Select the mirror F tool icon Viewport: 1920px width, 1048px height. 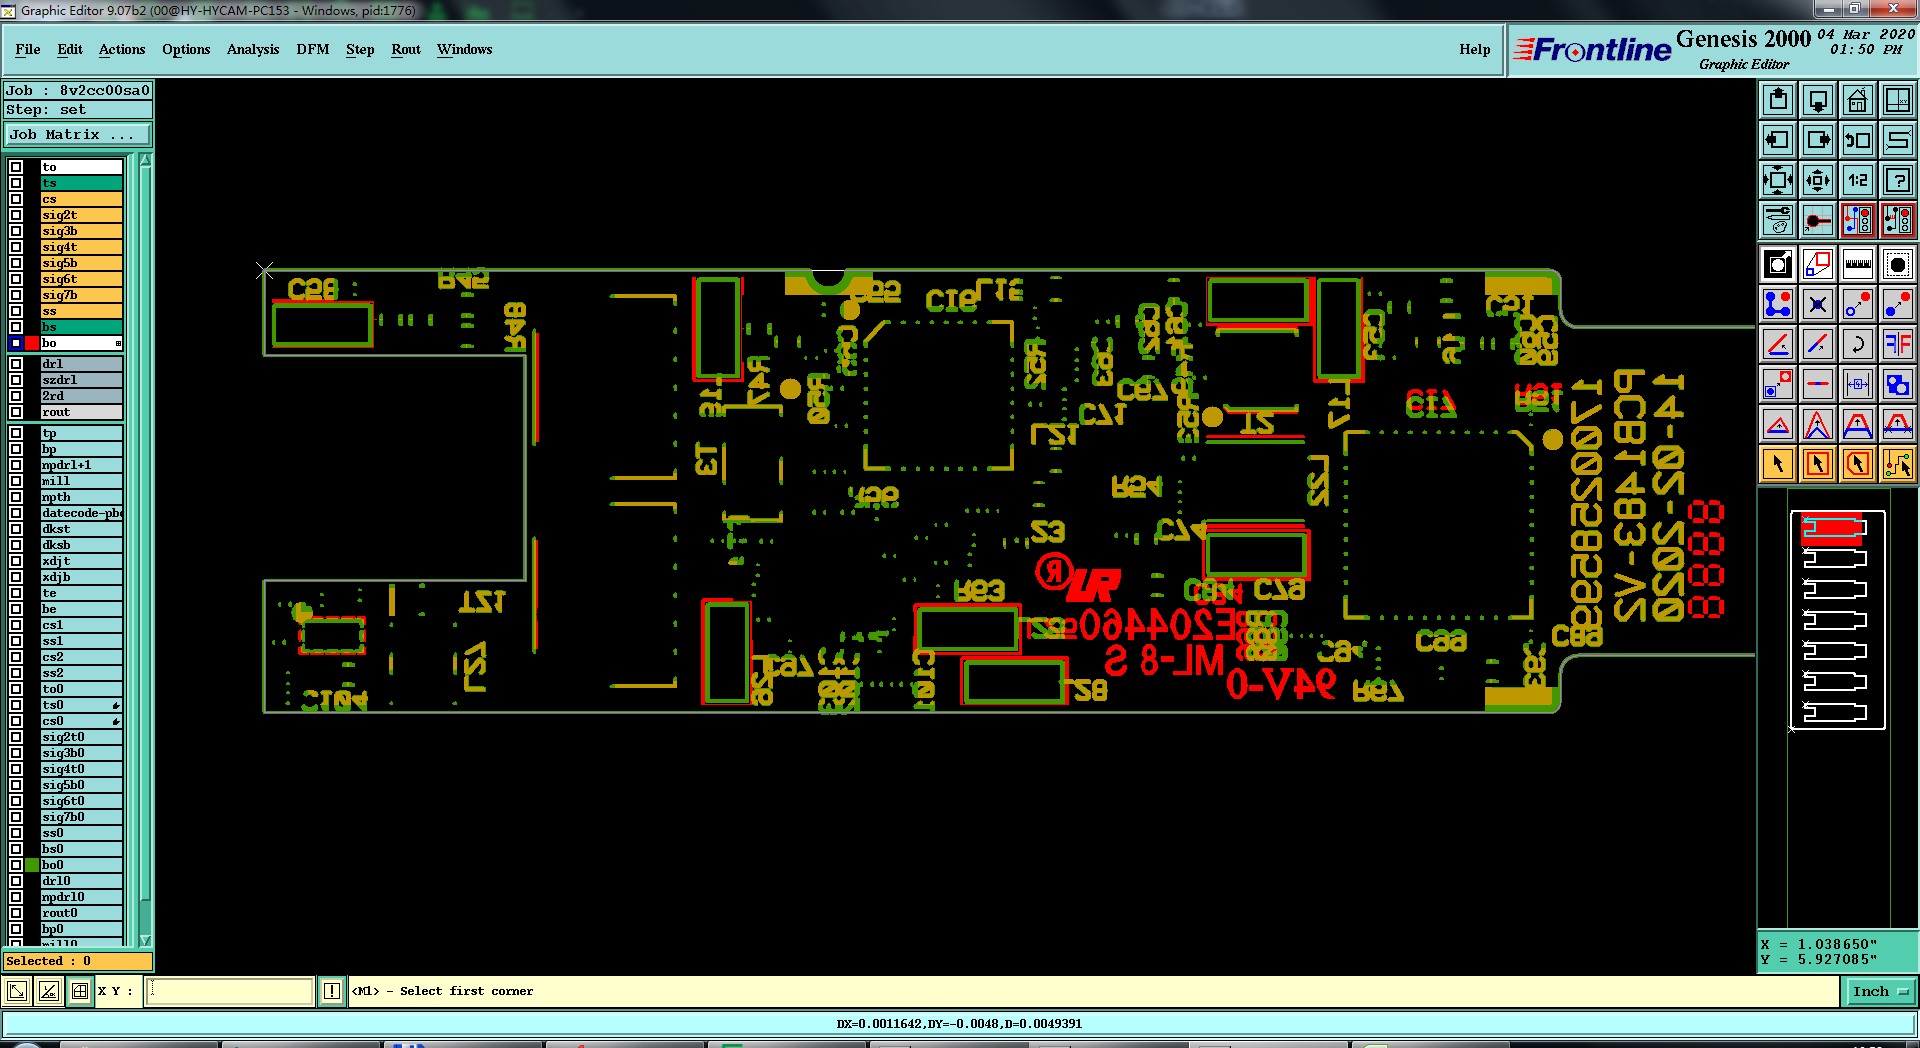(x=1898, y=344)
